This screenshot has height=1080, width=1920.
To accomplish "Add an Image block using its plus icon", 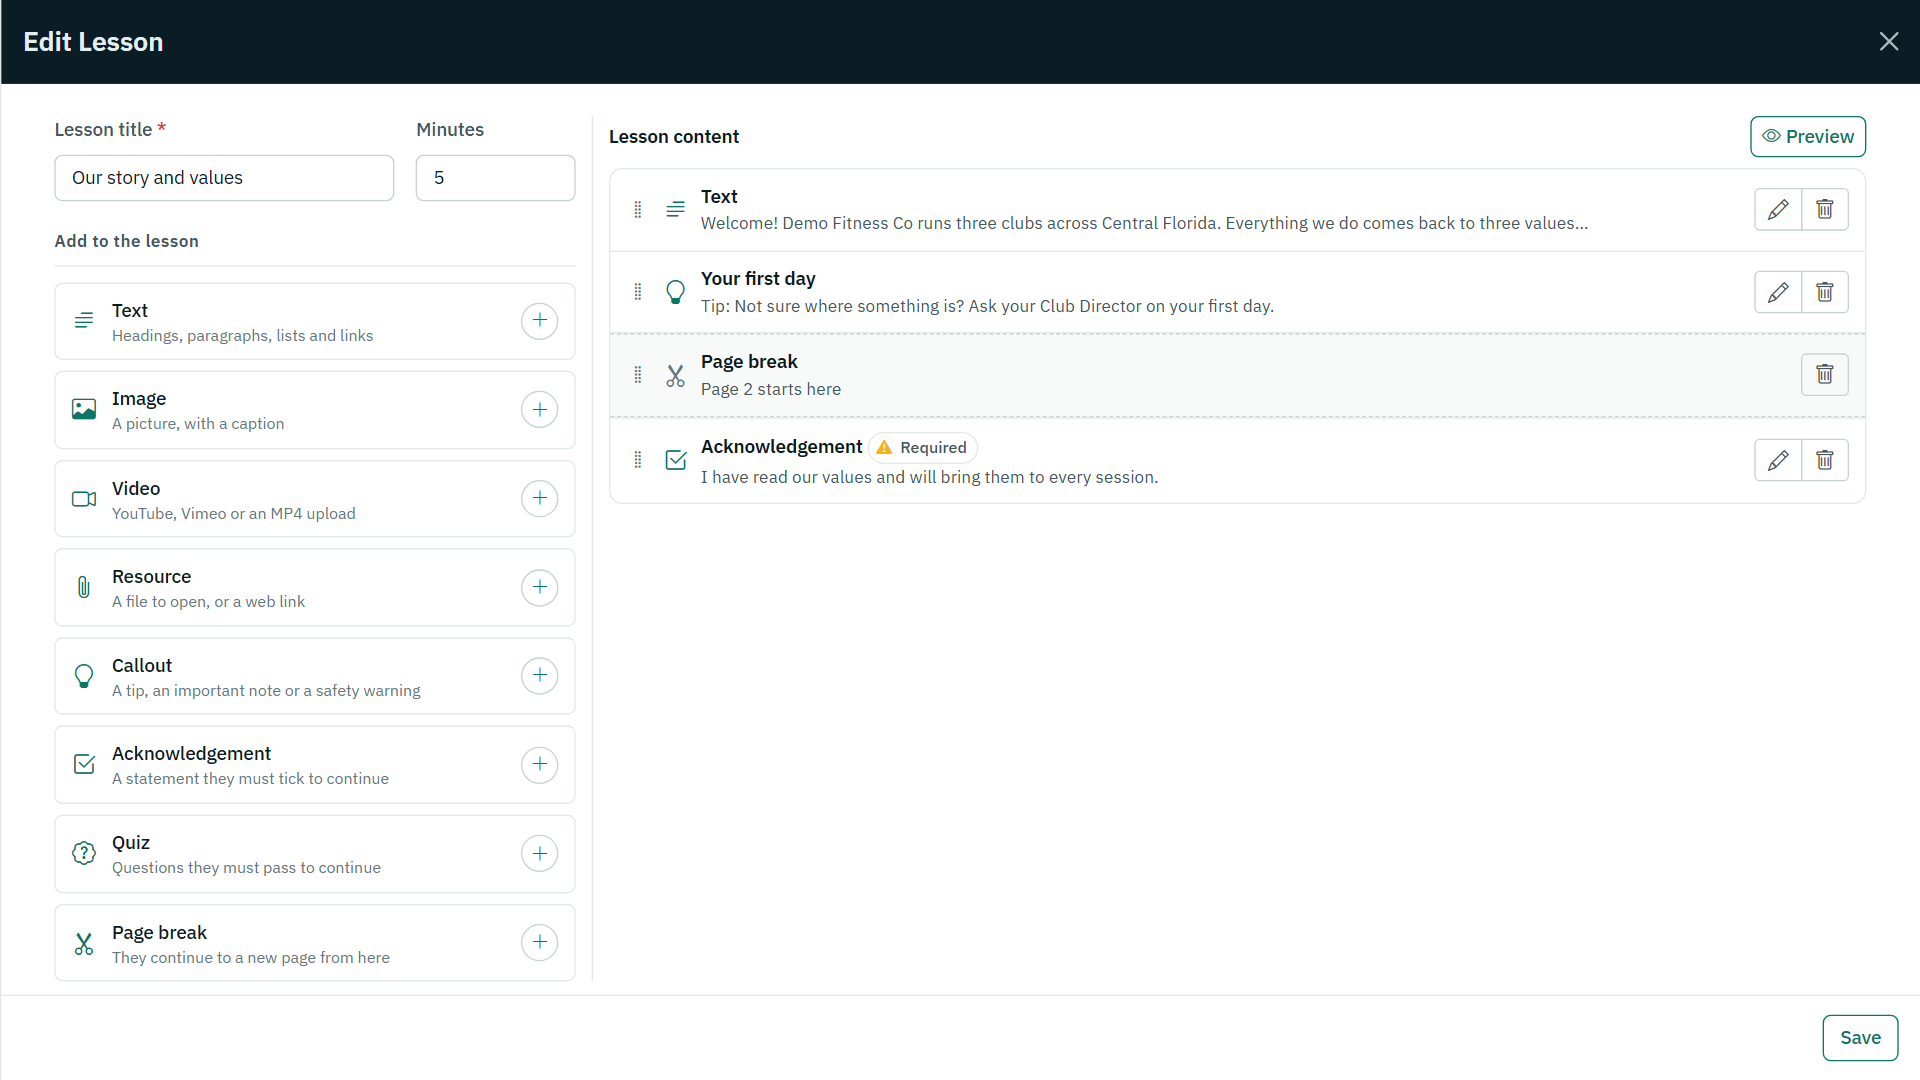I will click(539, 409).
